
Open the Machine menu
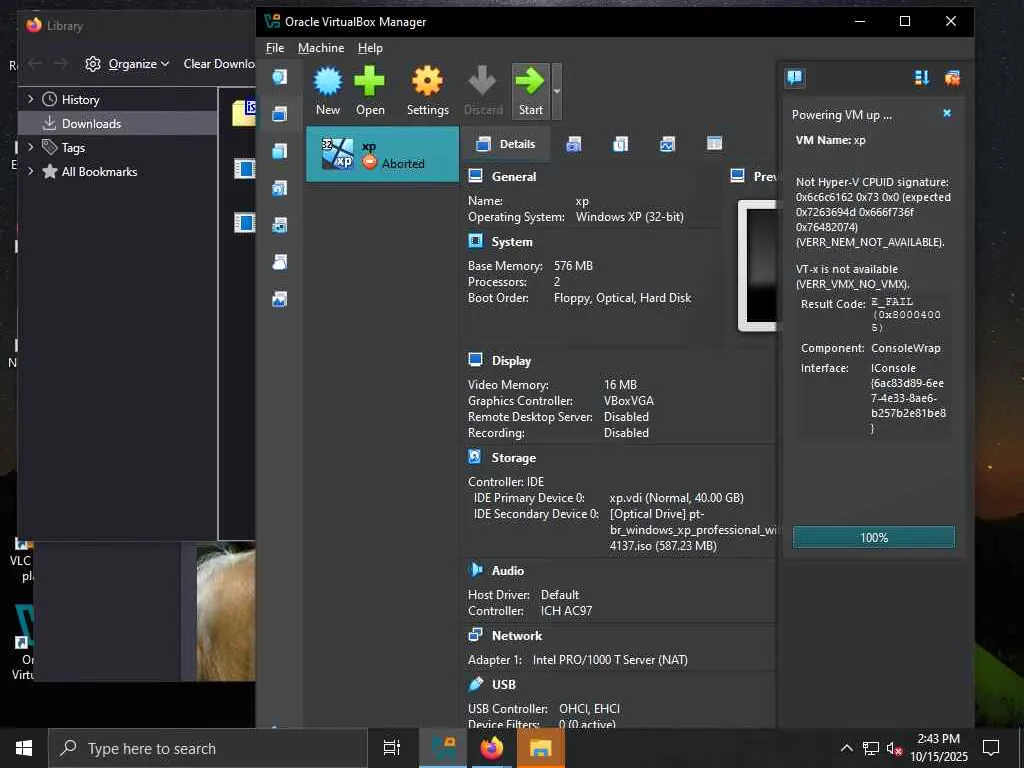point(321,48)
